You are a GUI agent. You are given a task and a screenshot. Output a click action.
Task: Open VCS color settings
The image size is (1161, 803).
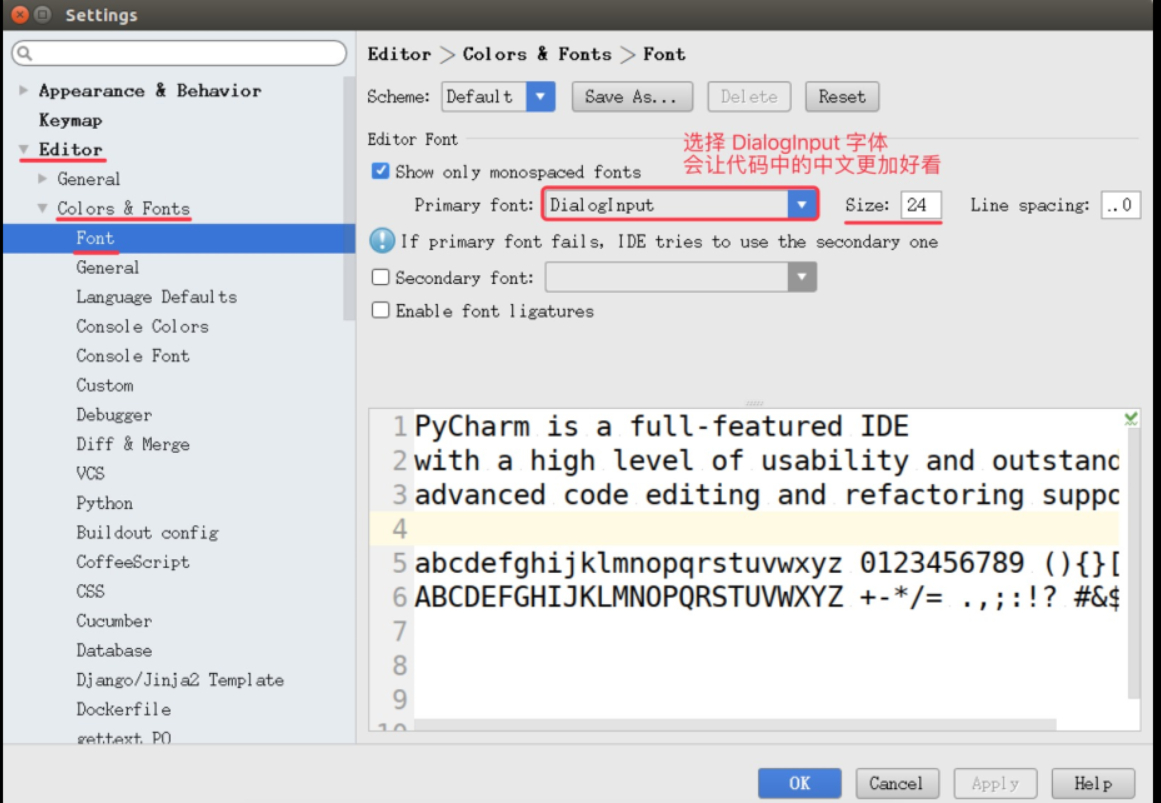[x=90, y=473]
